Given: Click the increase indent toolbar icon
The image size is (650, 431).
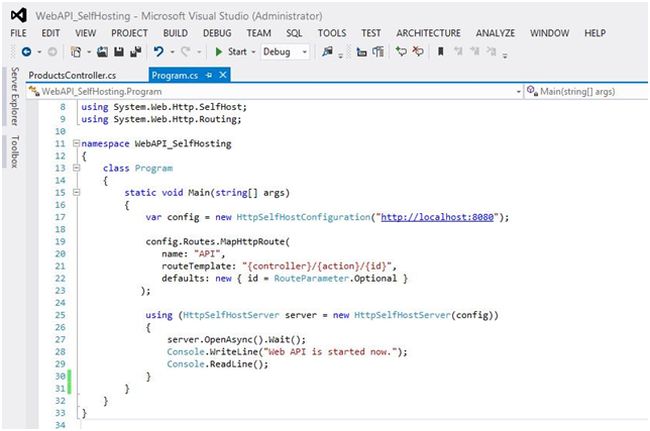Looking at the screenshot, I should click(x=378, y=52).
